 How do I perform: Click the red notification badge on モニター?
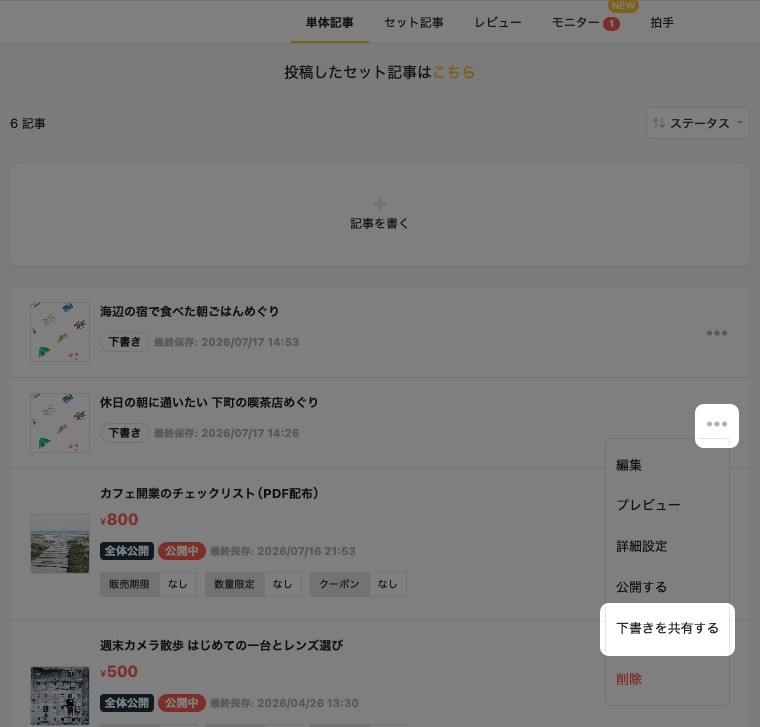pos(611,23)
